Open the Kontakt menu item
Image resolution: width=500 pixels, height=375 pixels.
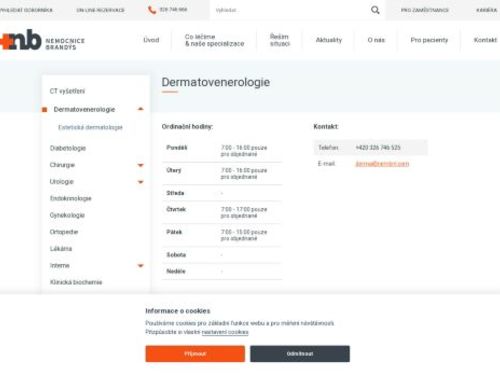point(485,40)
